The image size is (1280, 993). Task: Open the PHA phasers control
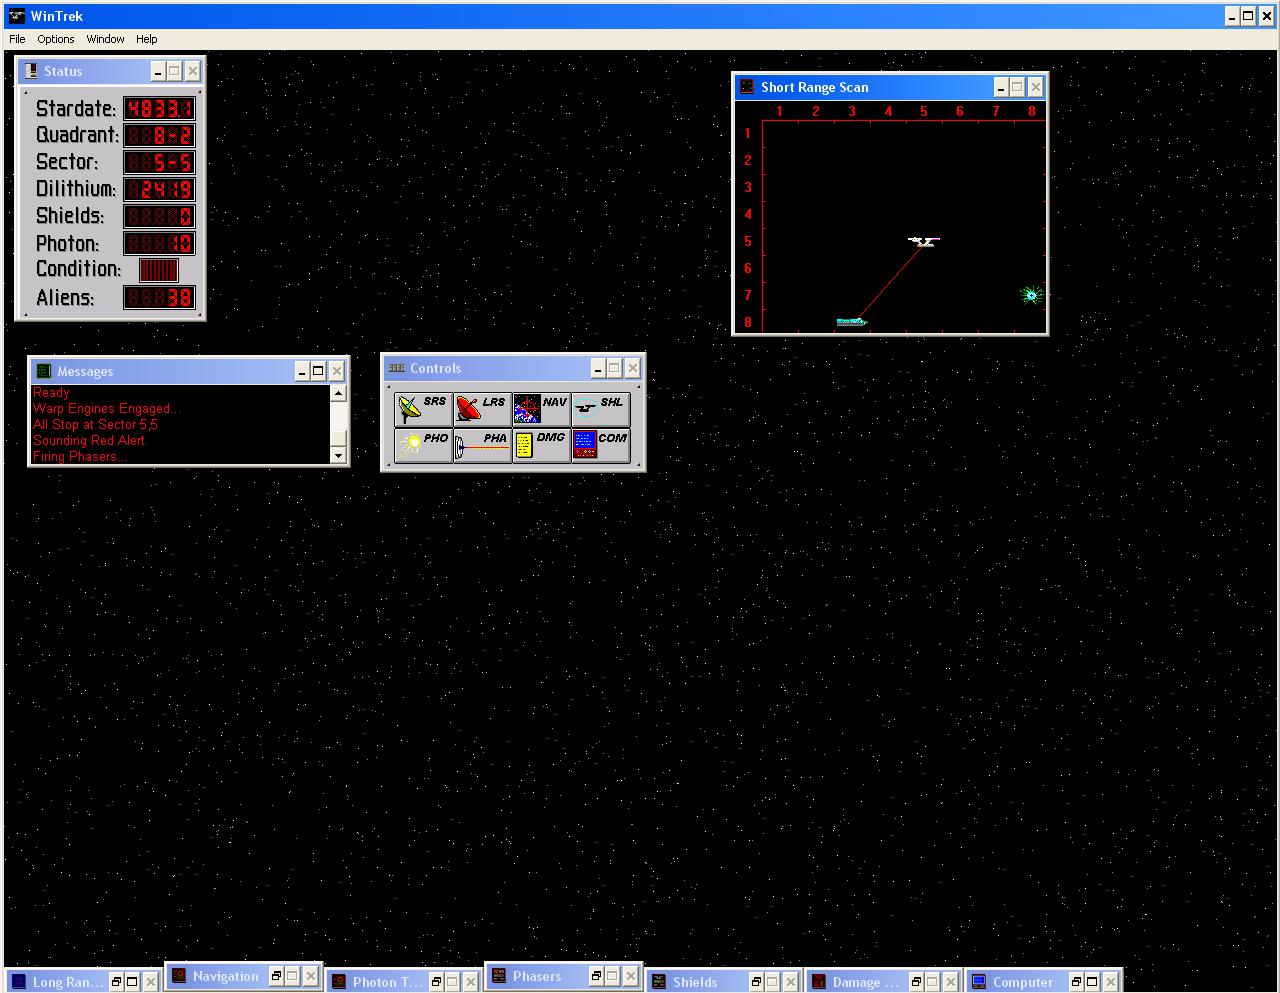click(482, 445)
